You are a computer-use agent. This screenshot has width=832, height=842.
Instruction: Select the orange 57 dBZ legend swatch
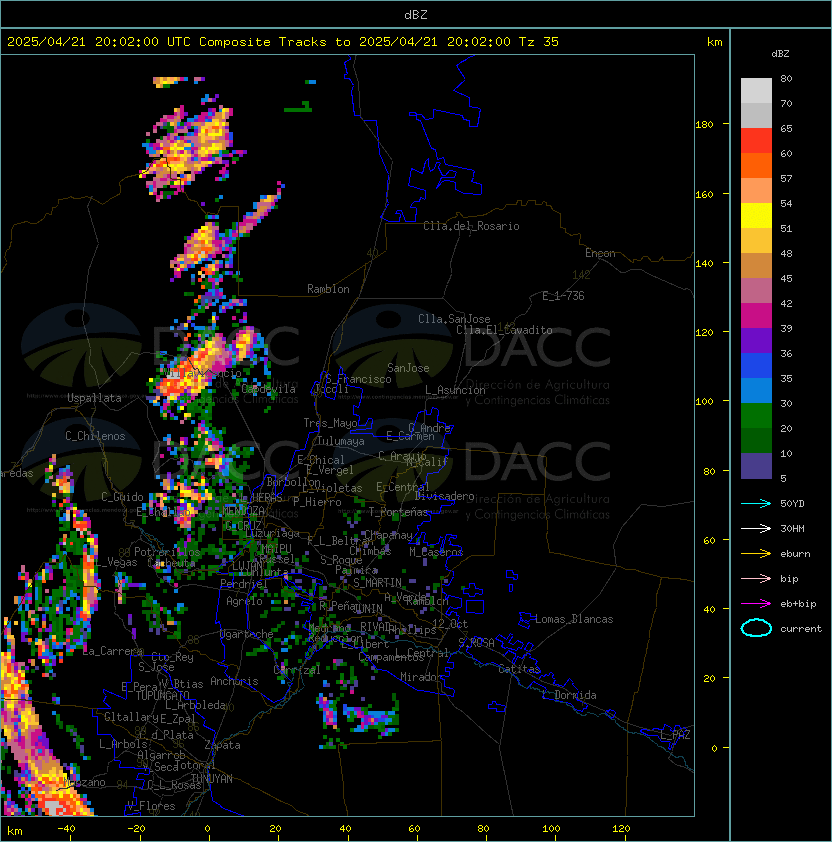[756, 166]
